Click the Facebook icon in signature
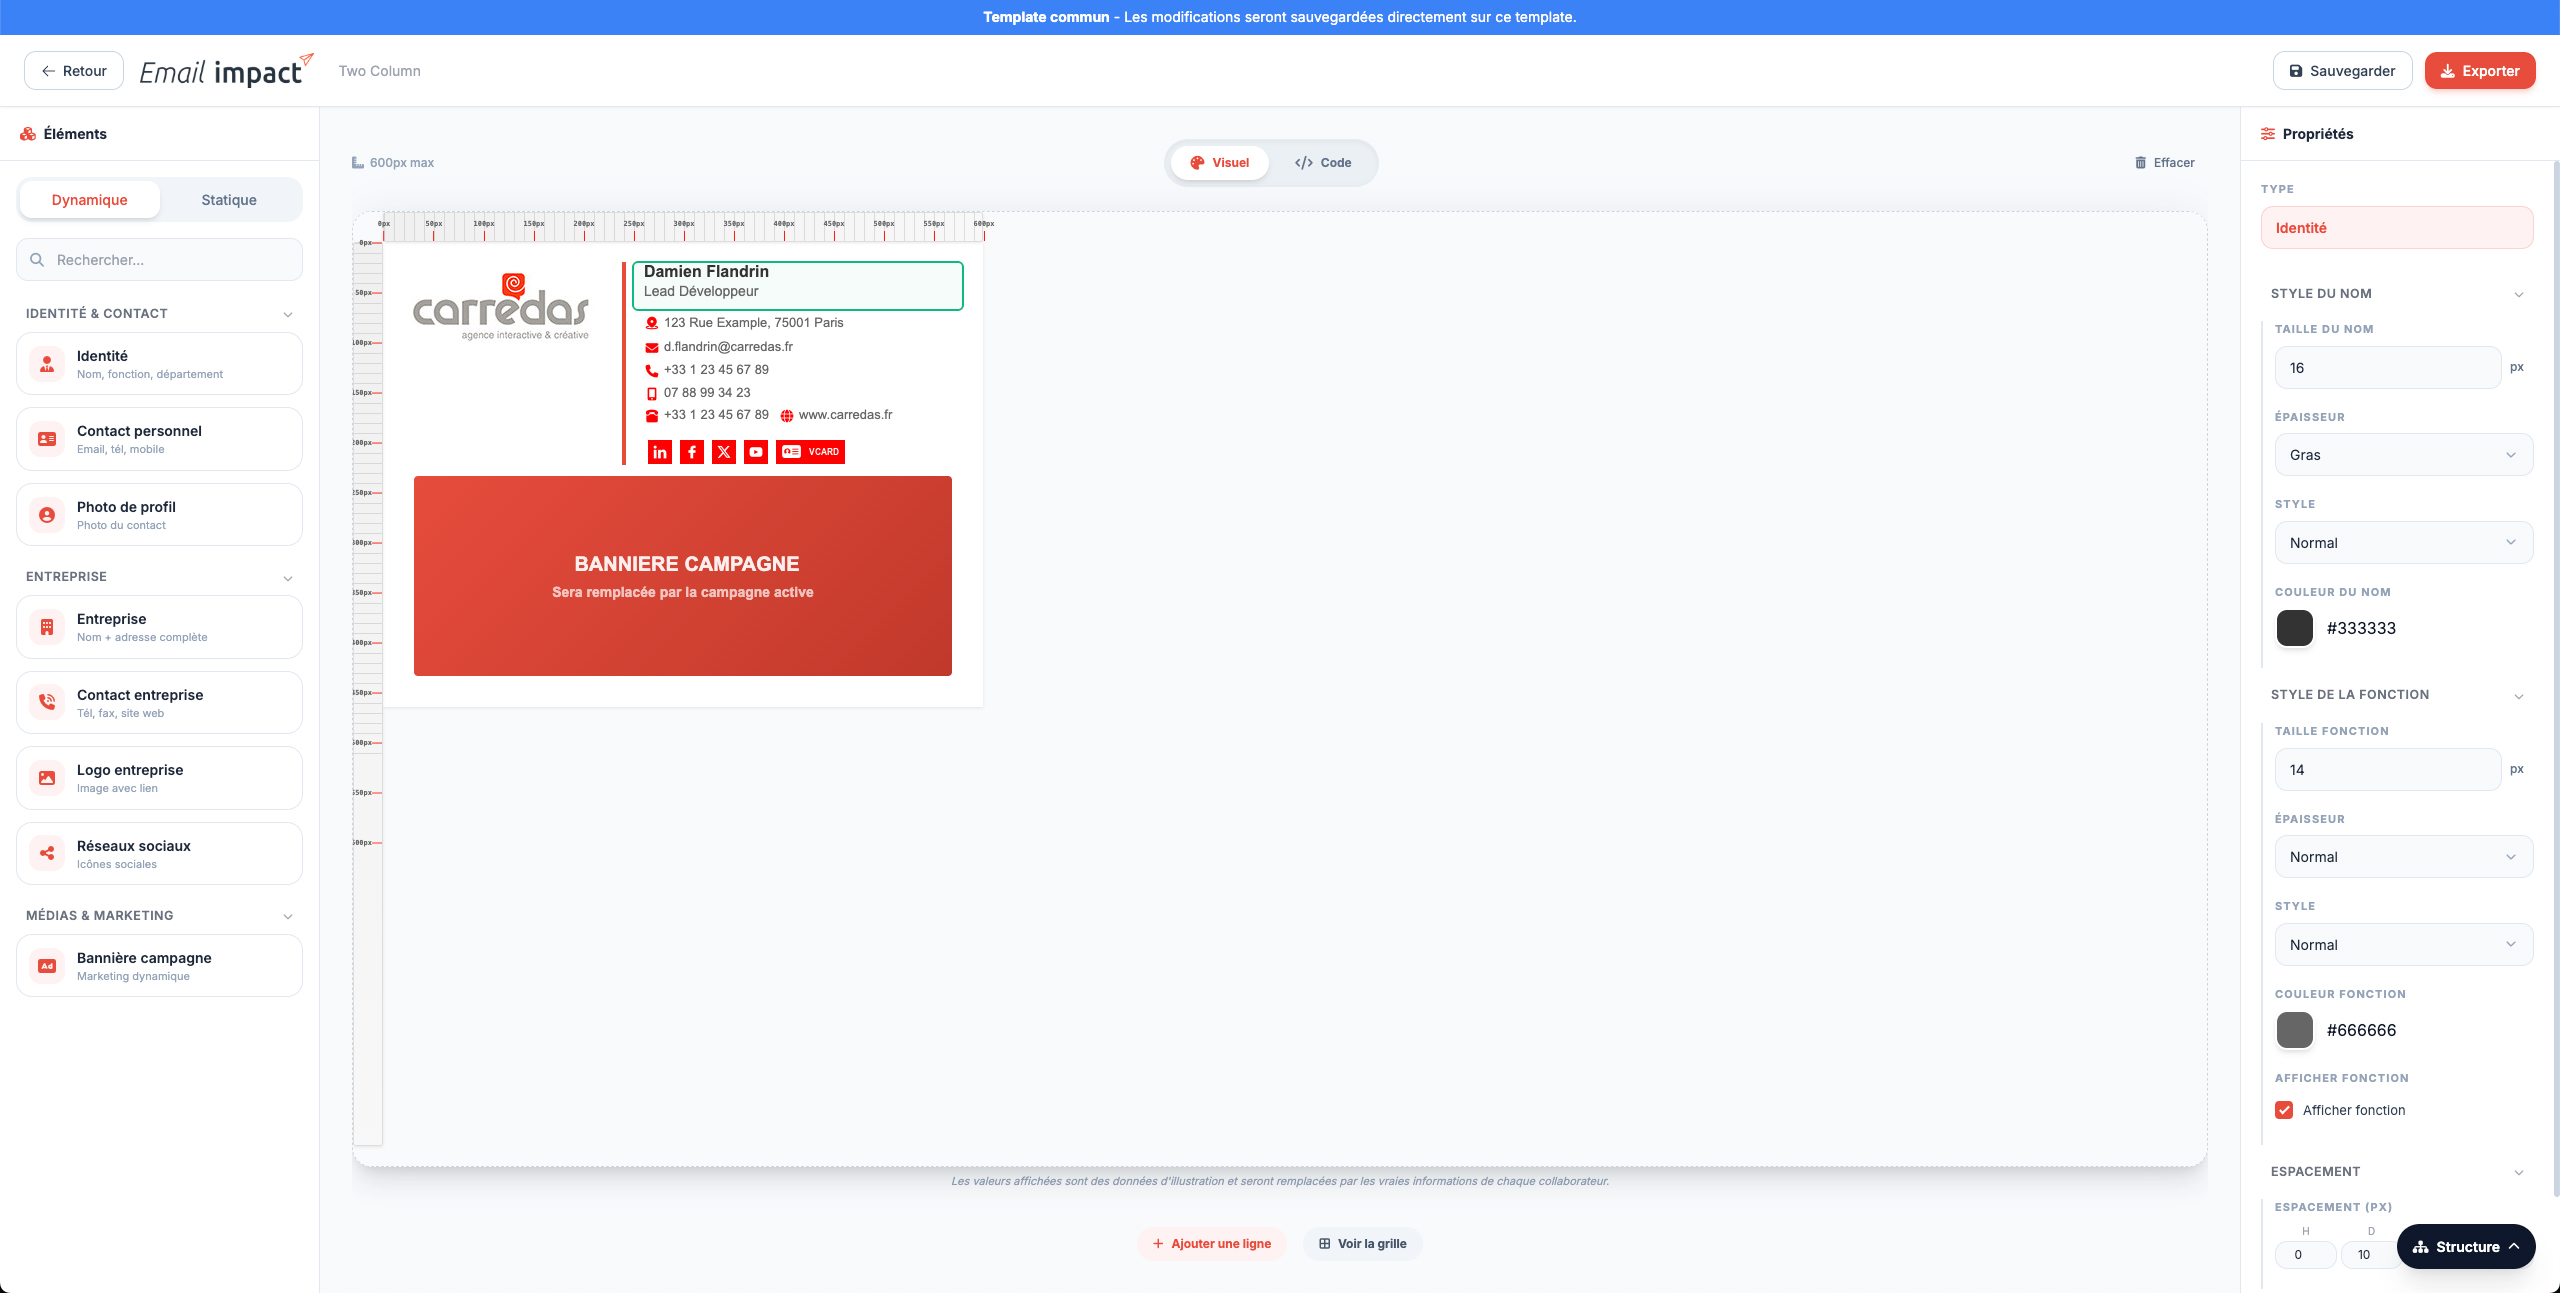This screenshot has width=2560, height=1293. point(692,452)
